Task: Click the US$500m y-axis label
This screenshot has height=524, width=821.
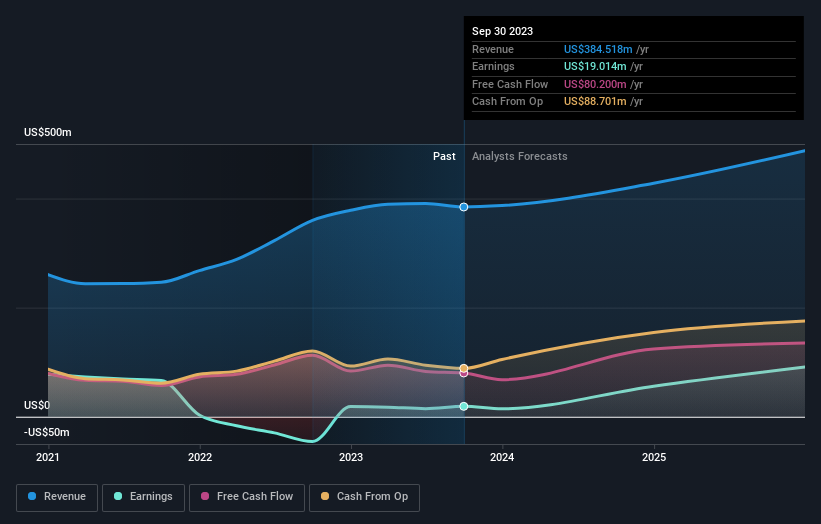Action: pyautogui.click(x=48, y=132)
